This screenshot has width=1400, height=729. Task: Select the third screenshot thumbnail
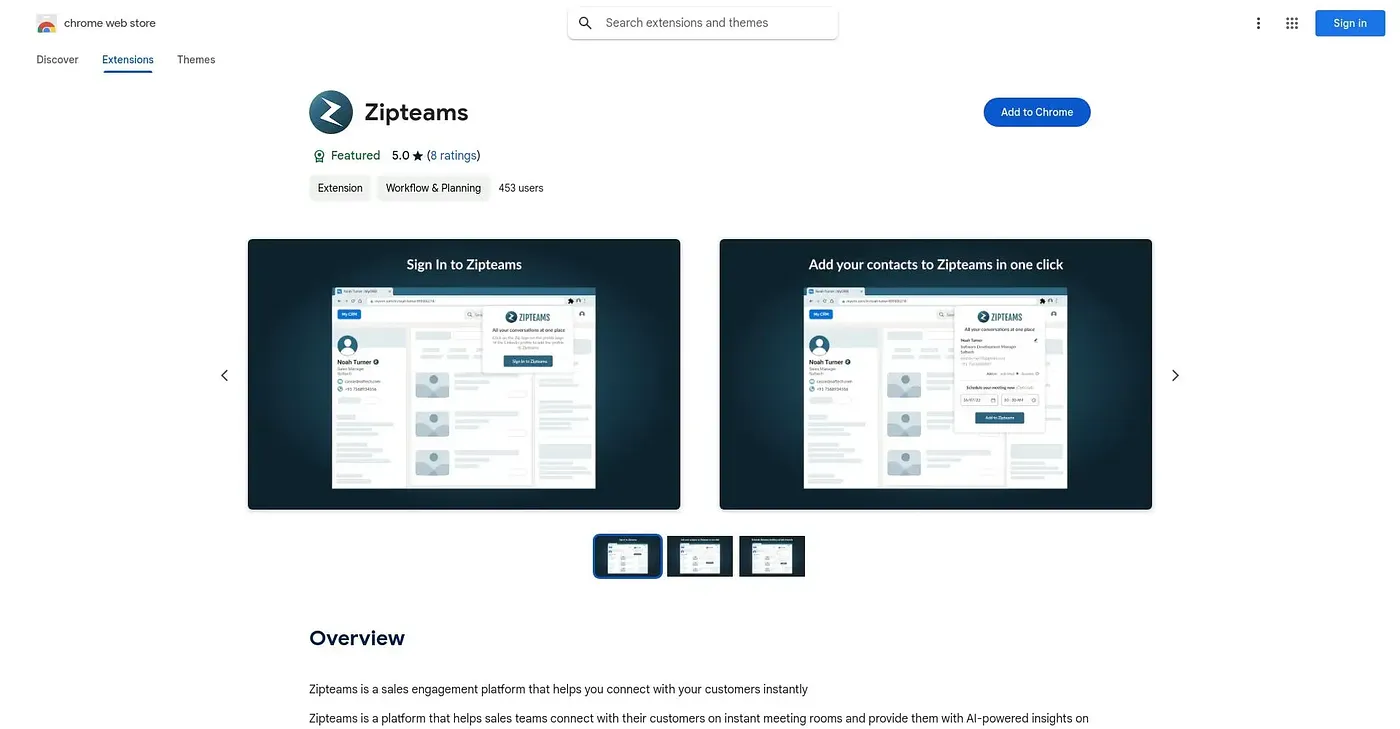772,556
